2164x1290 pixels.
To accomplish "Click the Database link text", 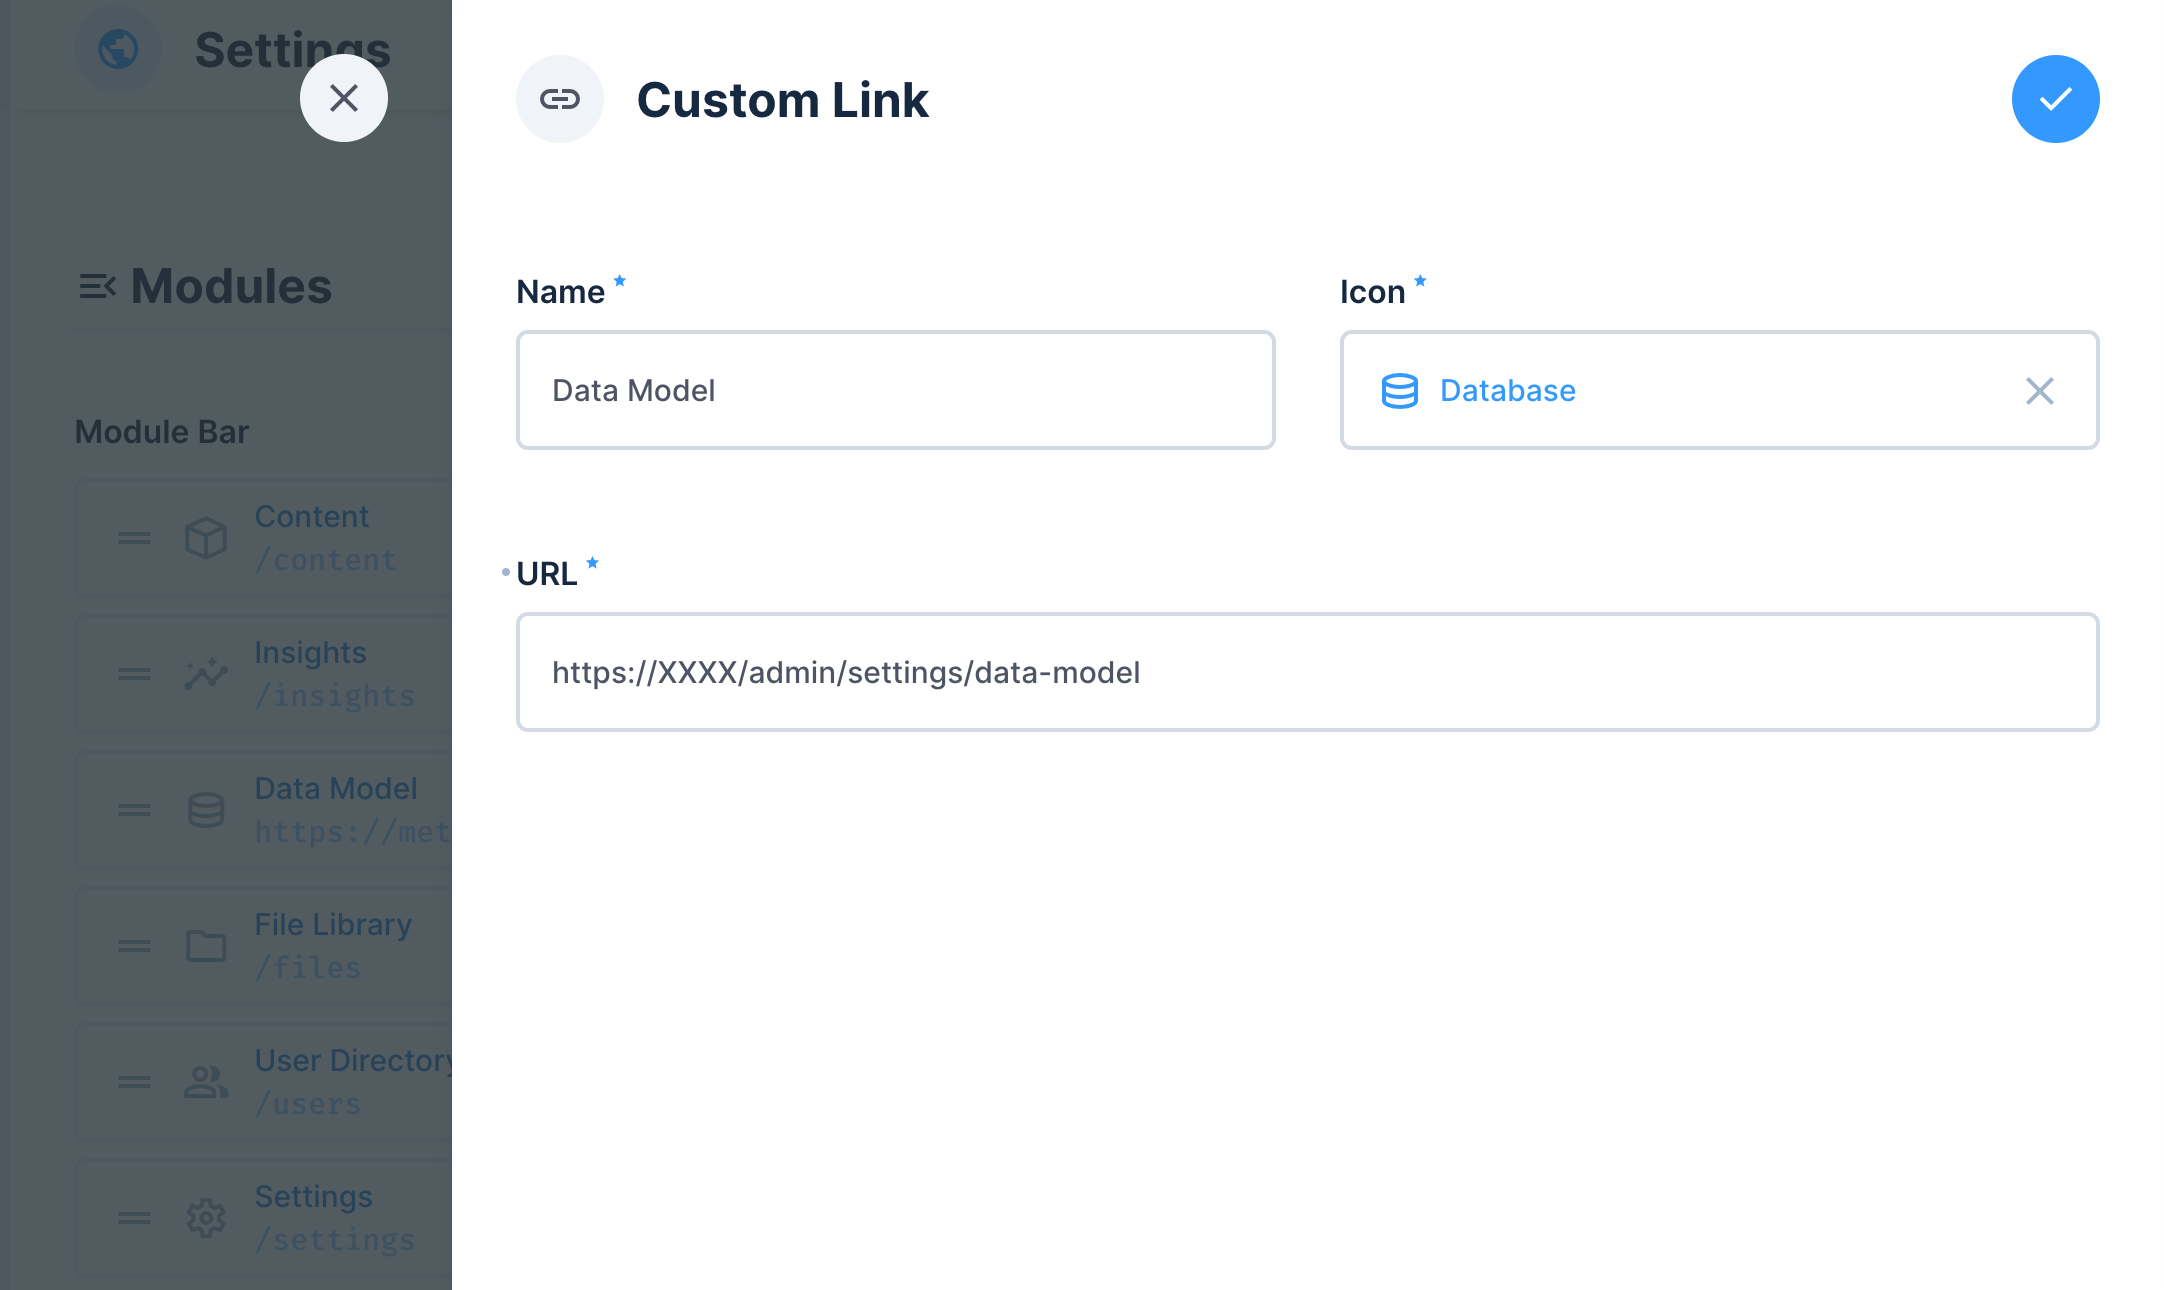I will 1506,391.
